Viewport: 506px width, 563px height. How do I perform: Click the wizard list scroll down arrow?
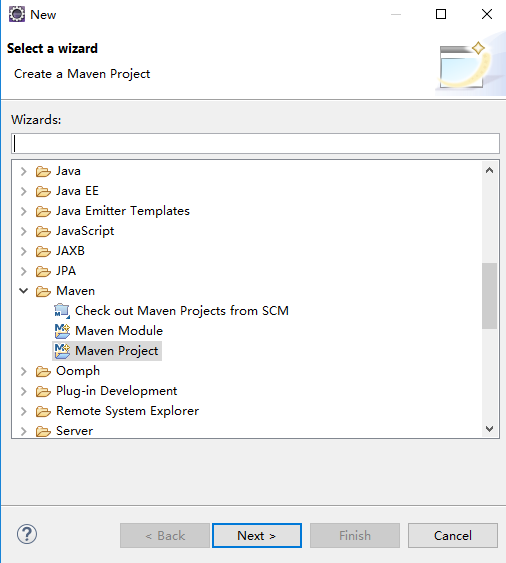click(x=489, y=428)
